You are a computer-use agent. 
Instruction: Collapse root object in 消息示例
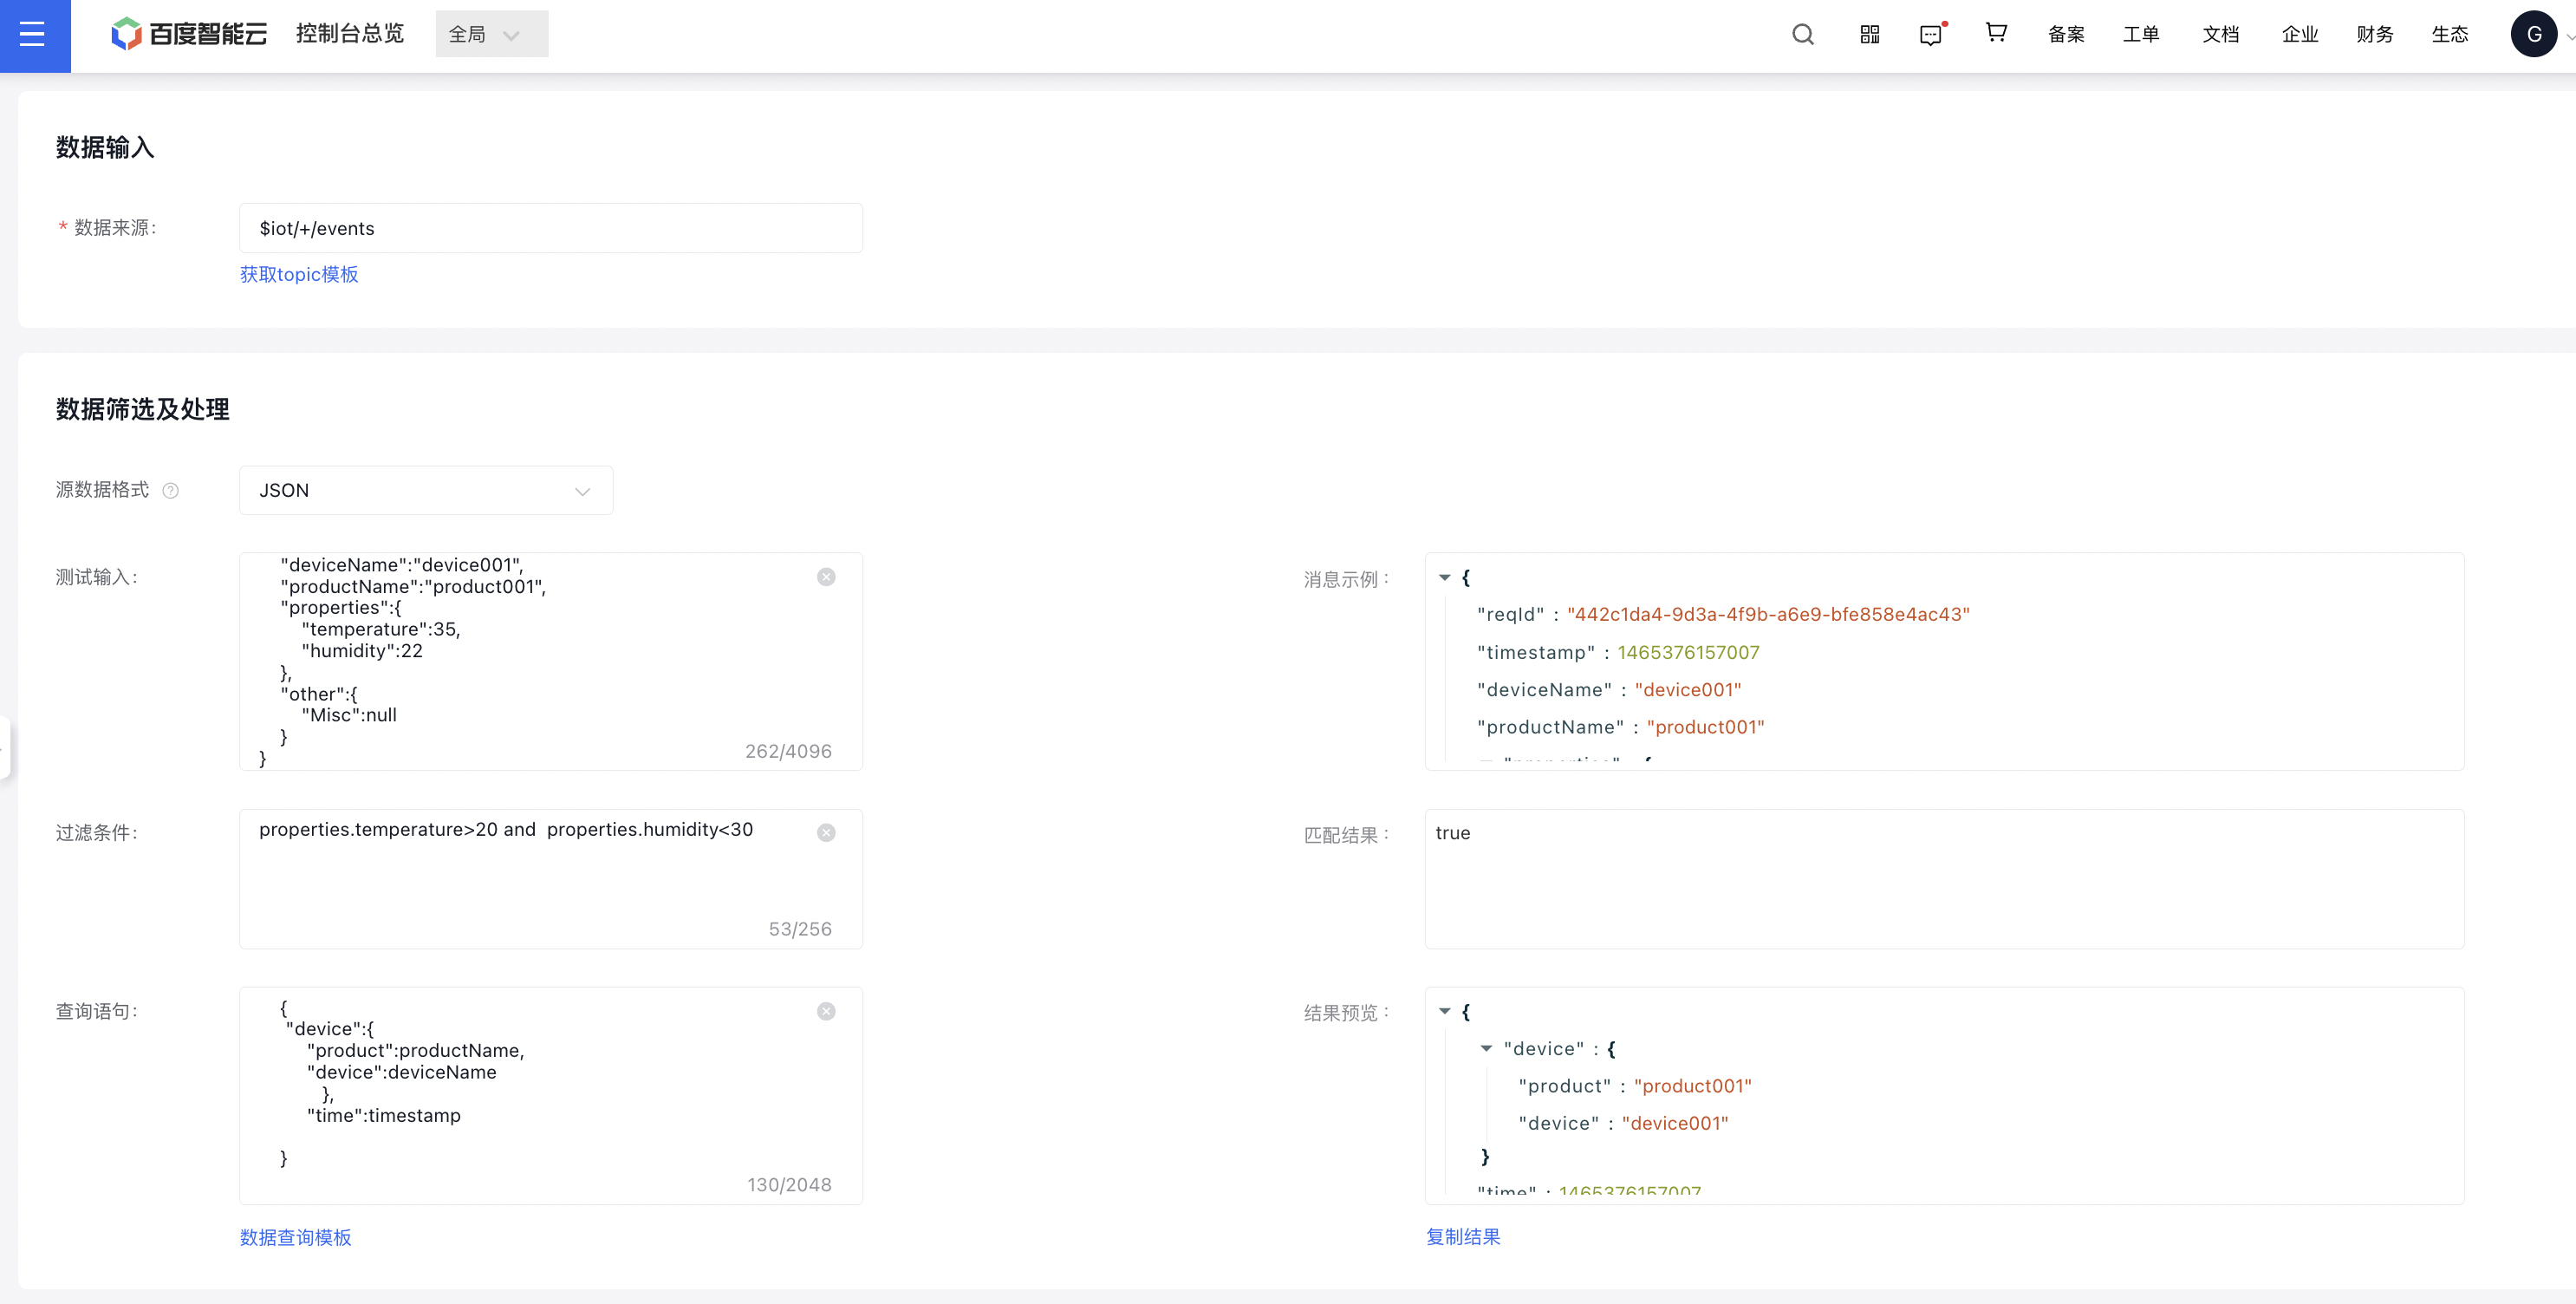tap(1445, 578)
